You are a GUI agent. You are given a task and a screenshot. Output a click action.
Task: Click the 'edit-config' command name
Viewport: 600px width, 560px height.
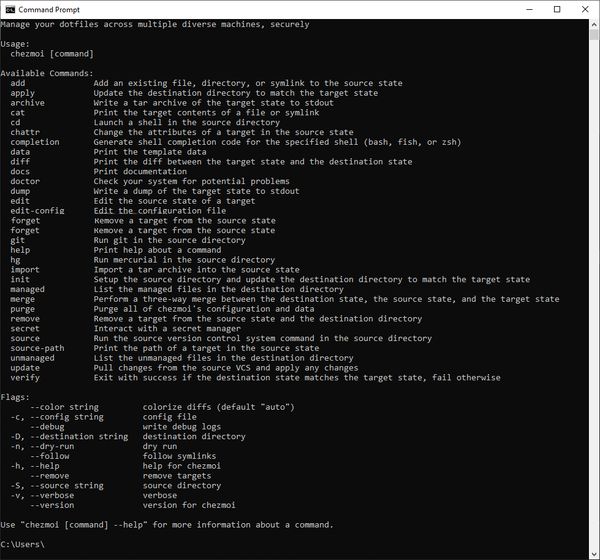click(37, 210)
